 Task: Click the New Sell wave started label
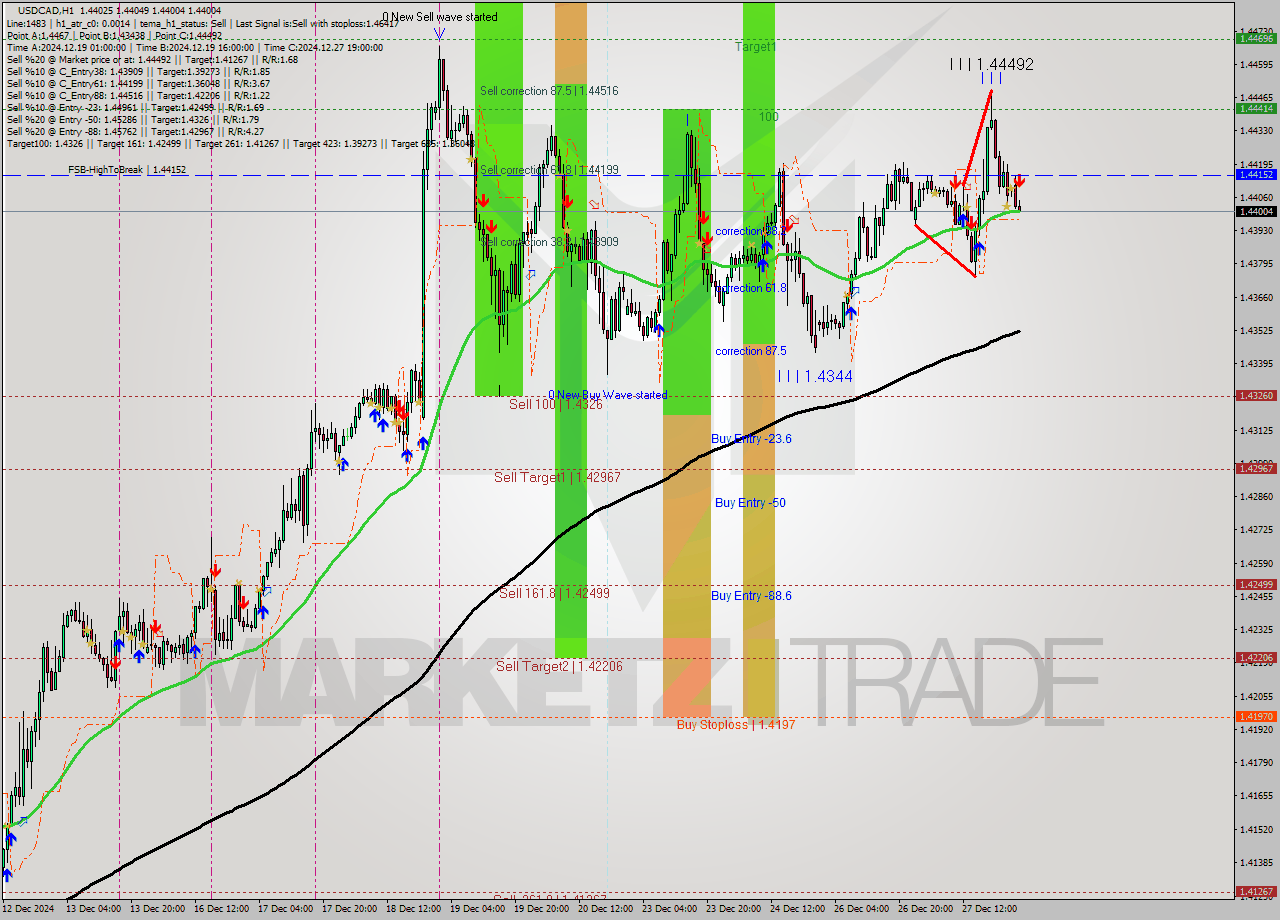(440, 17)
